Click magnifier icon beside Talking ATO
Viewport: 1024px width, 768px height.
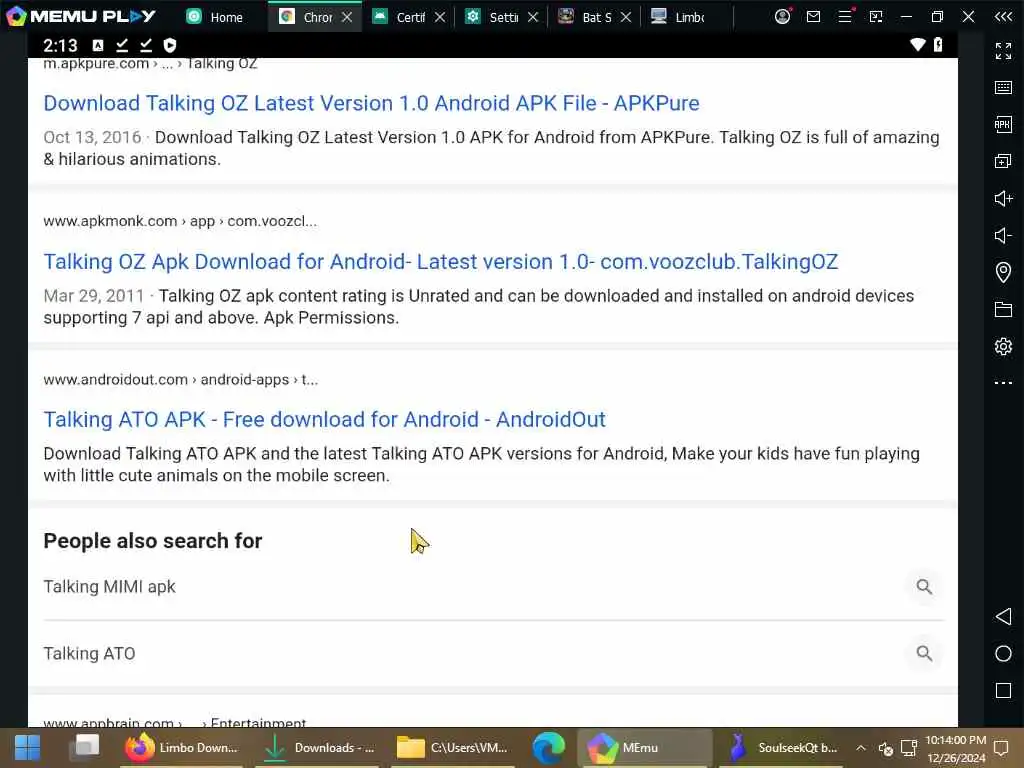[923, 653]
